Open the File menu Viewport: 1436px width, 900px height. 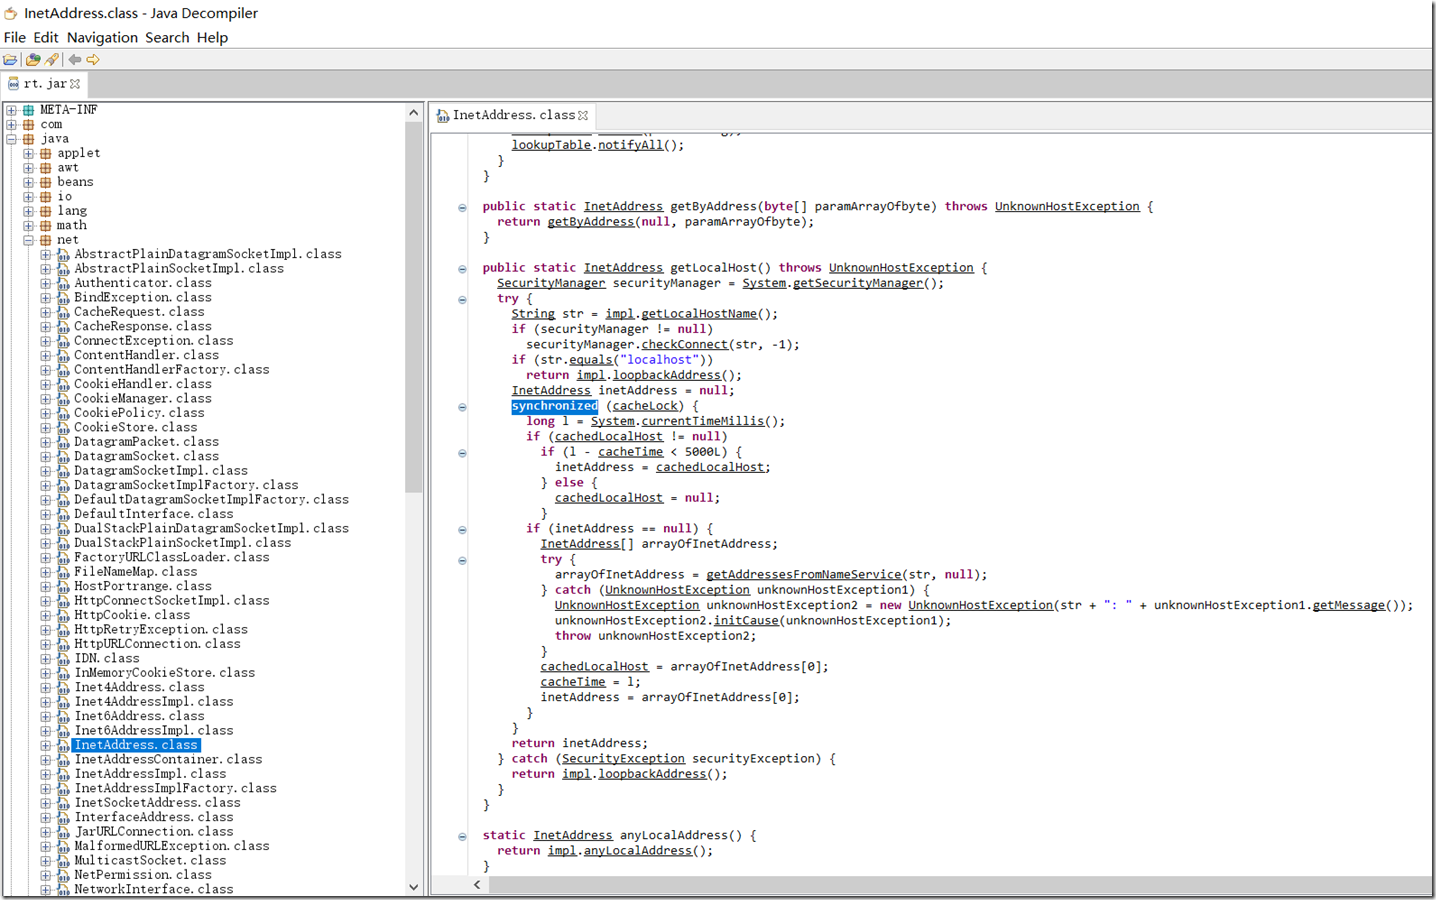pyautogui.click(x=15, y=37)
